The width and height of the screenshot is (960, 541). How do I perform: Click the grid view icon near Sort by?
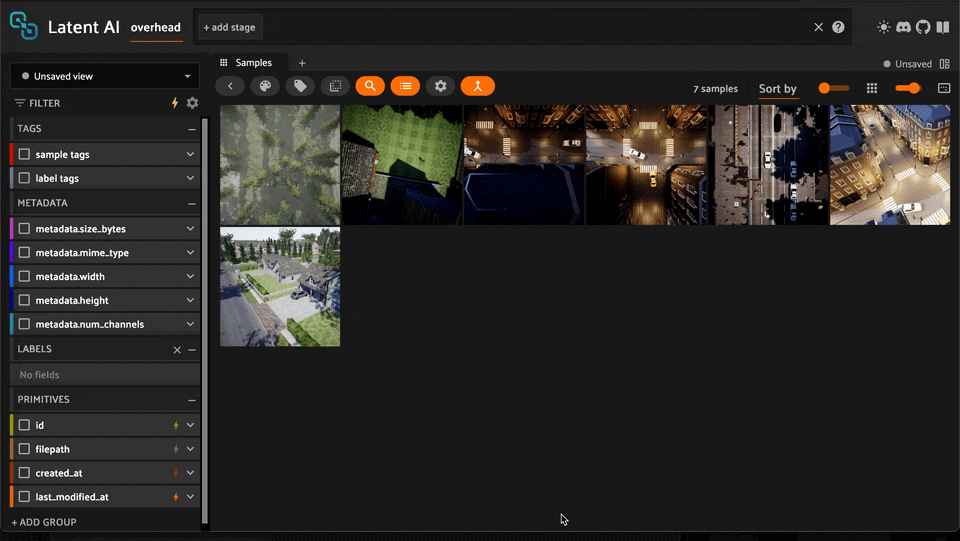coord(872,88)
